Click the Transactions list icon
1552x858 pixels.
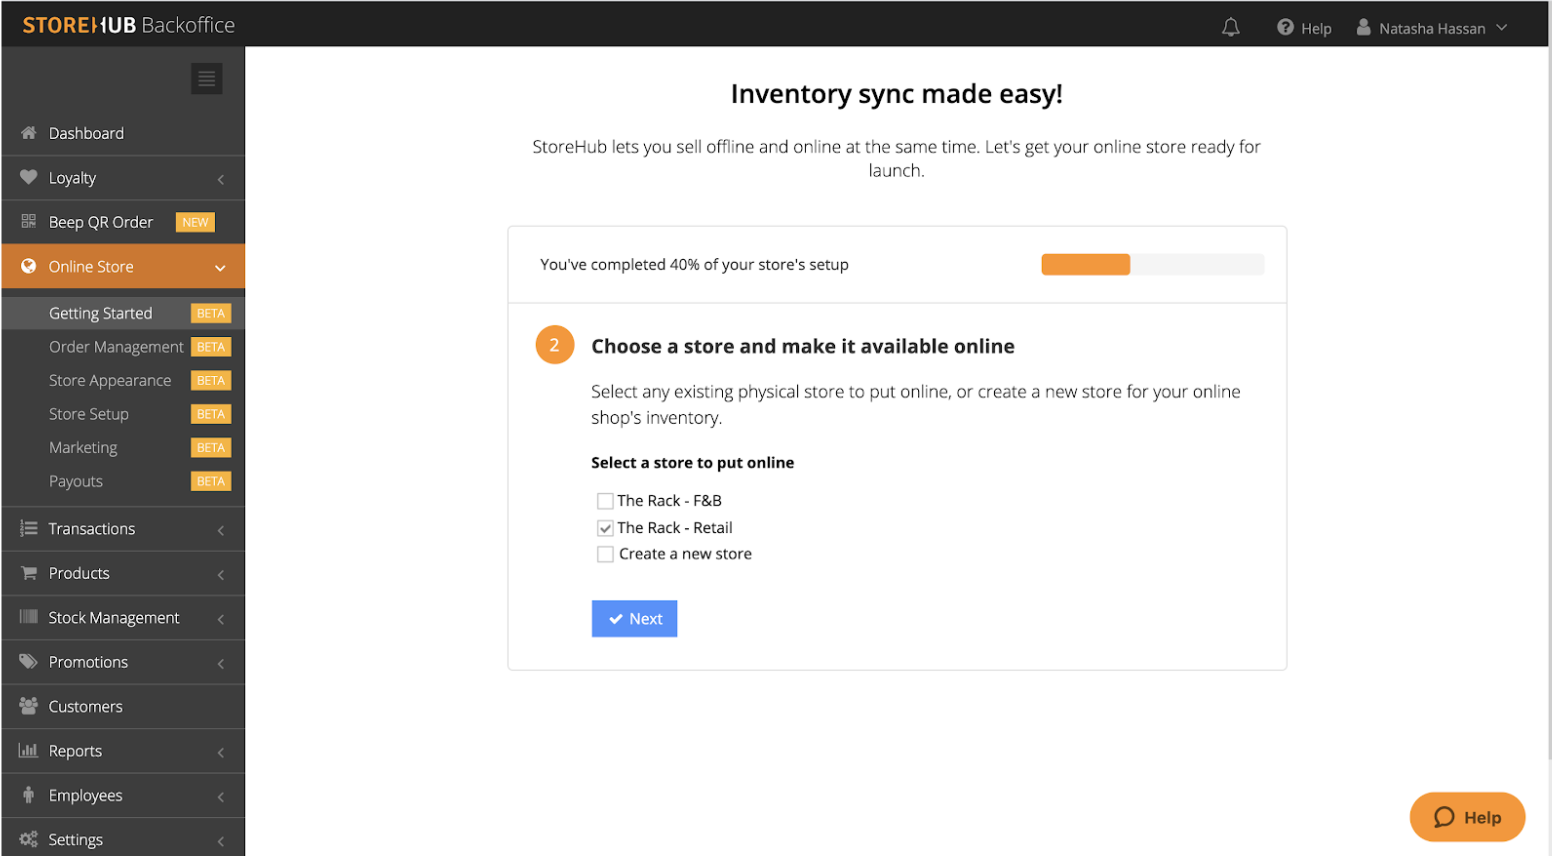coord(29,529)
